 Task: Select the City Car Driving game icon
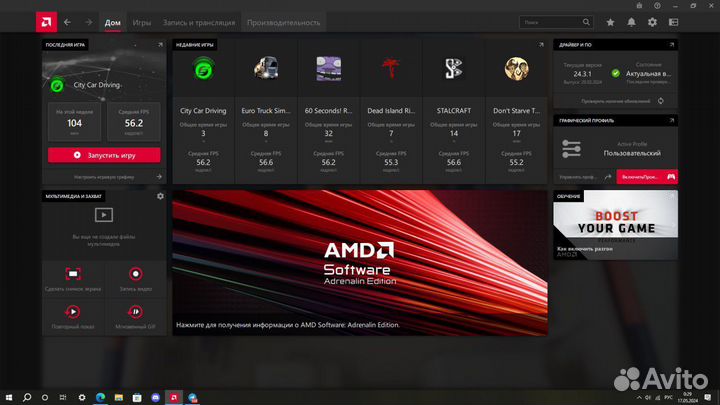click(203, 69)
